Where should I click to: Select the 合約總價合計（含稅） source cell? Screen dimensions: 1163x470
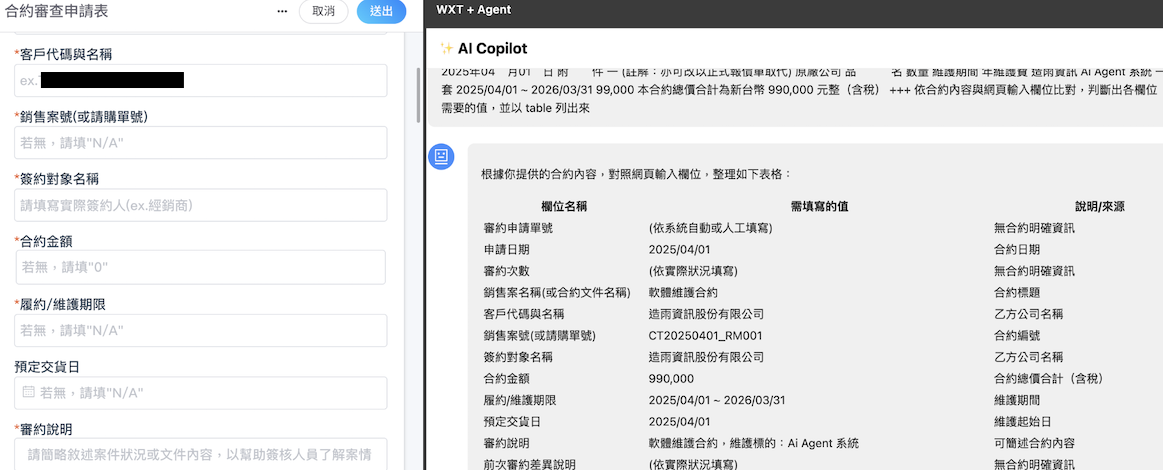1049,379
